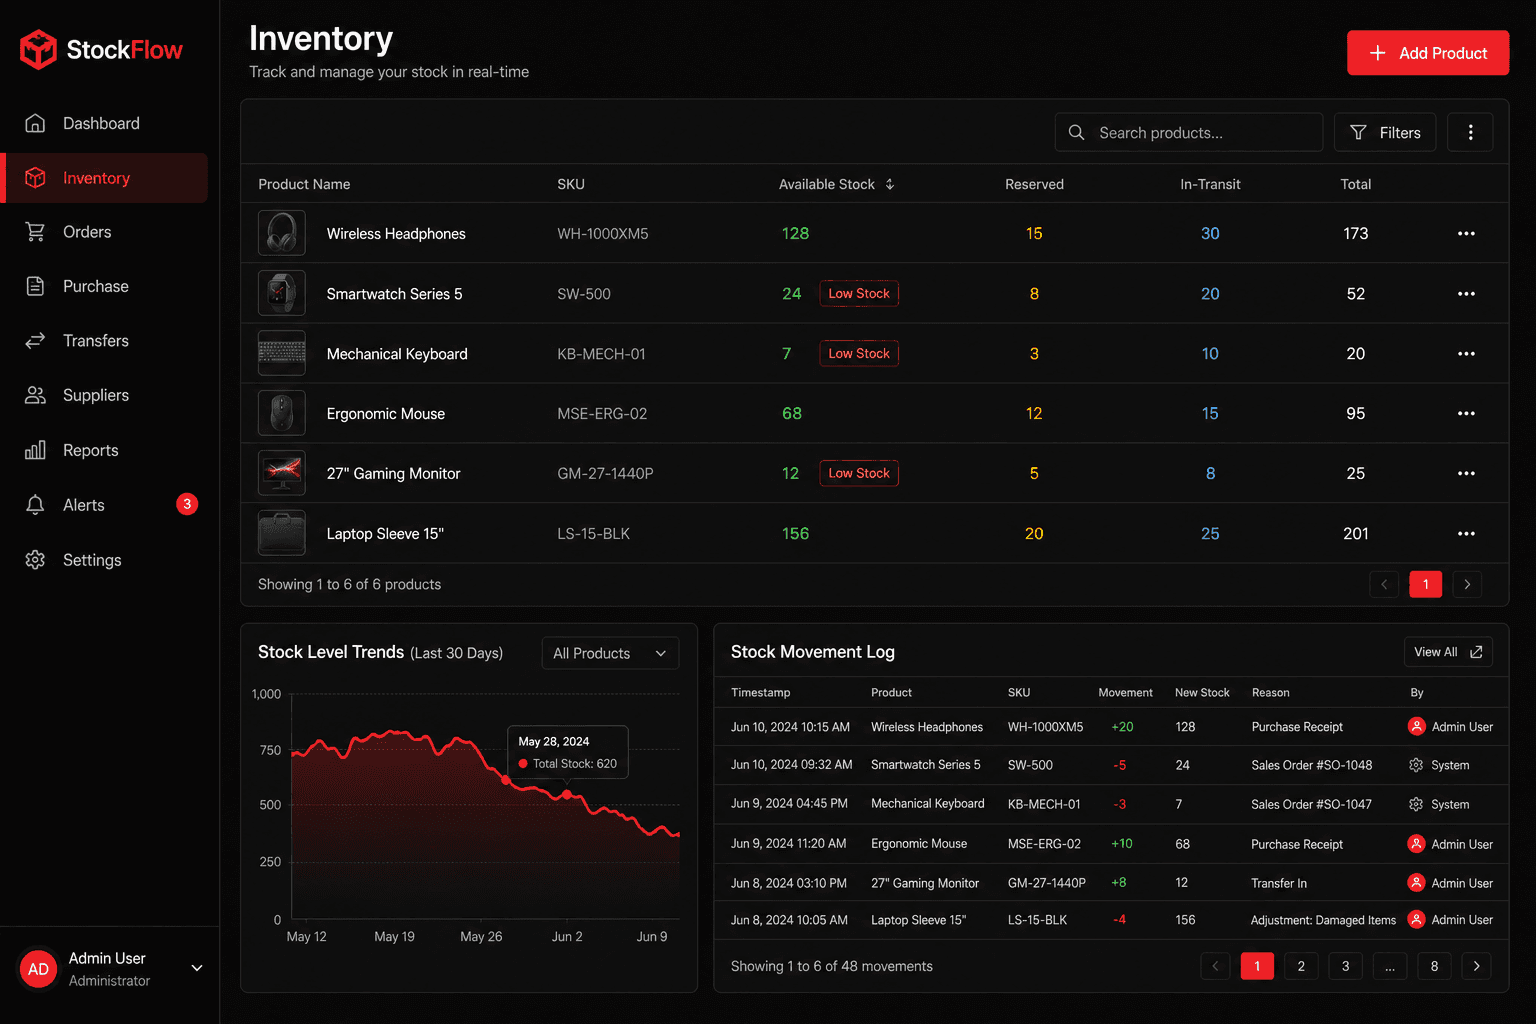Open row actions for 27" Gaming Monitor
The image size is (1536, 1024).
coord(1466,474)
